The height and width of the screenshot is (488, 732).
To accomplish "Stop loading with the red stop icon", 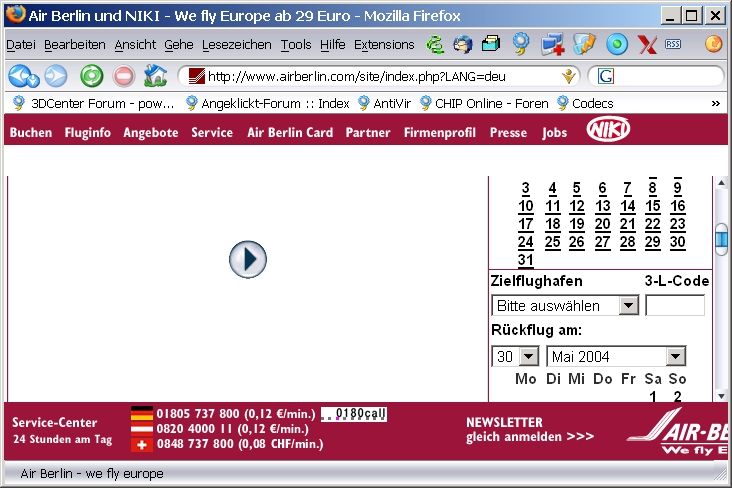I will tap(124, 76).
